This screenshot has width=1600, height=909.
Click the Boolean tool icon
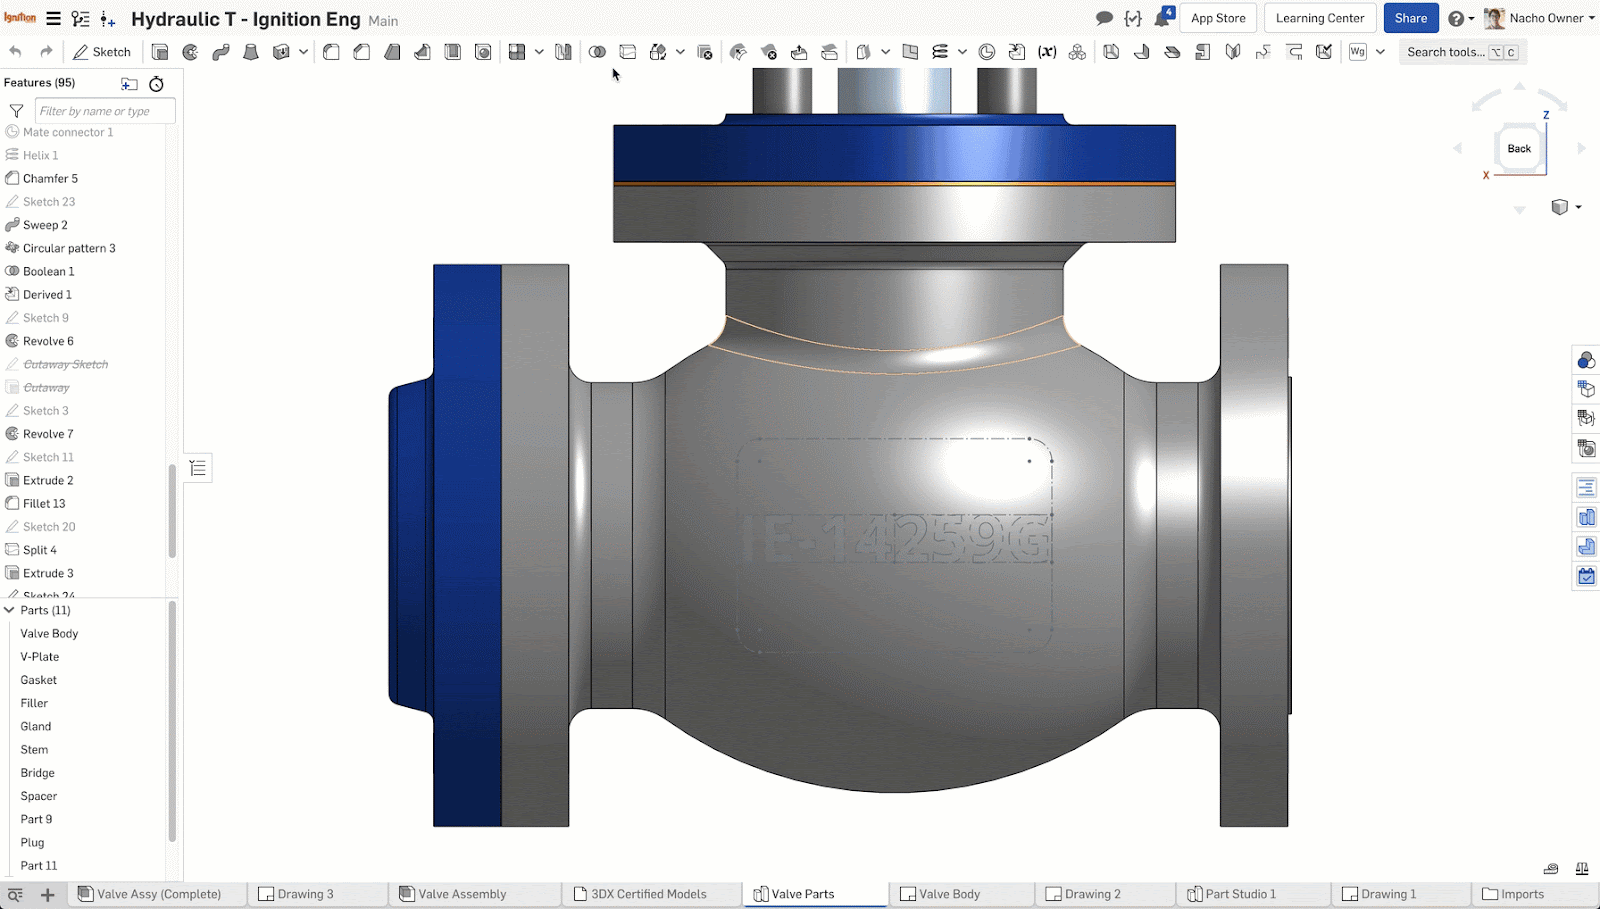coord(597,52)
